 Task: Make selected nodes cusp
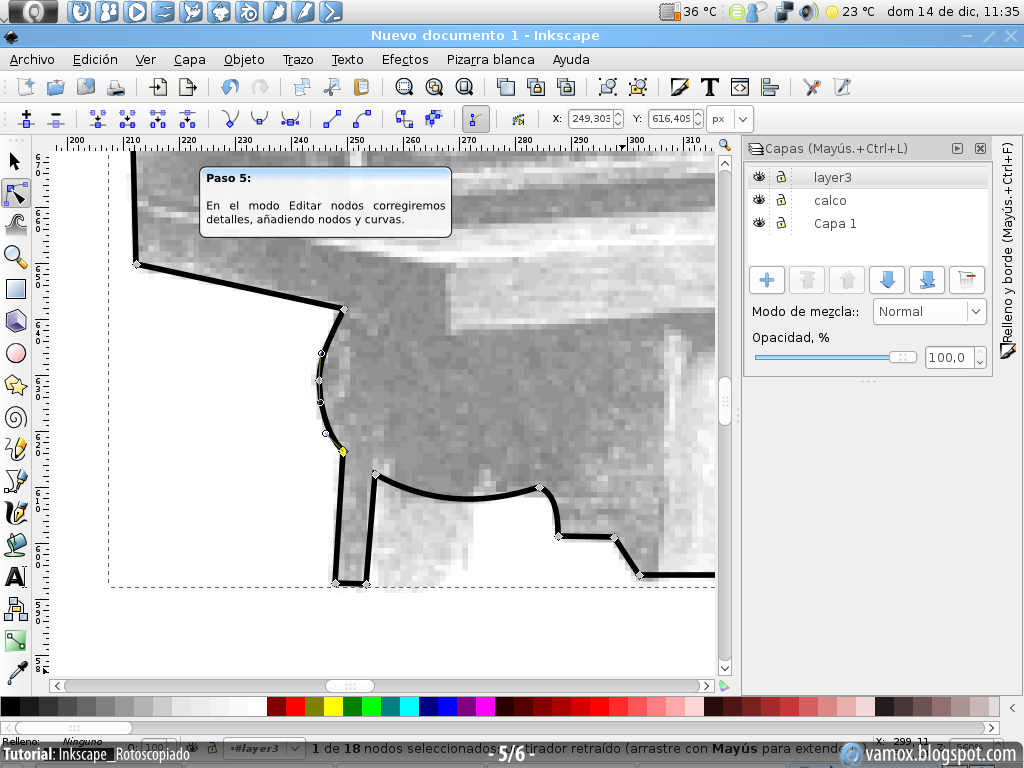tap(230, 119)
